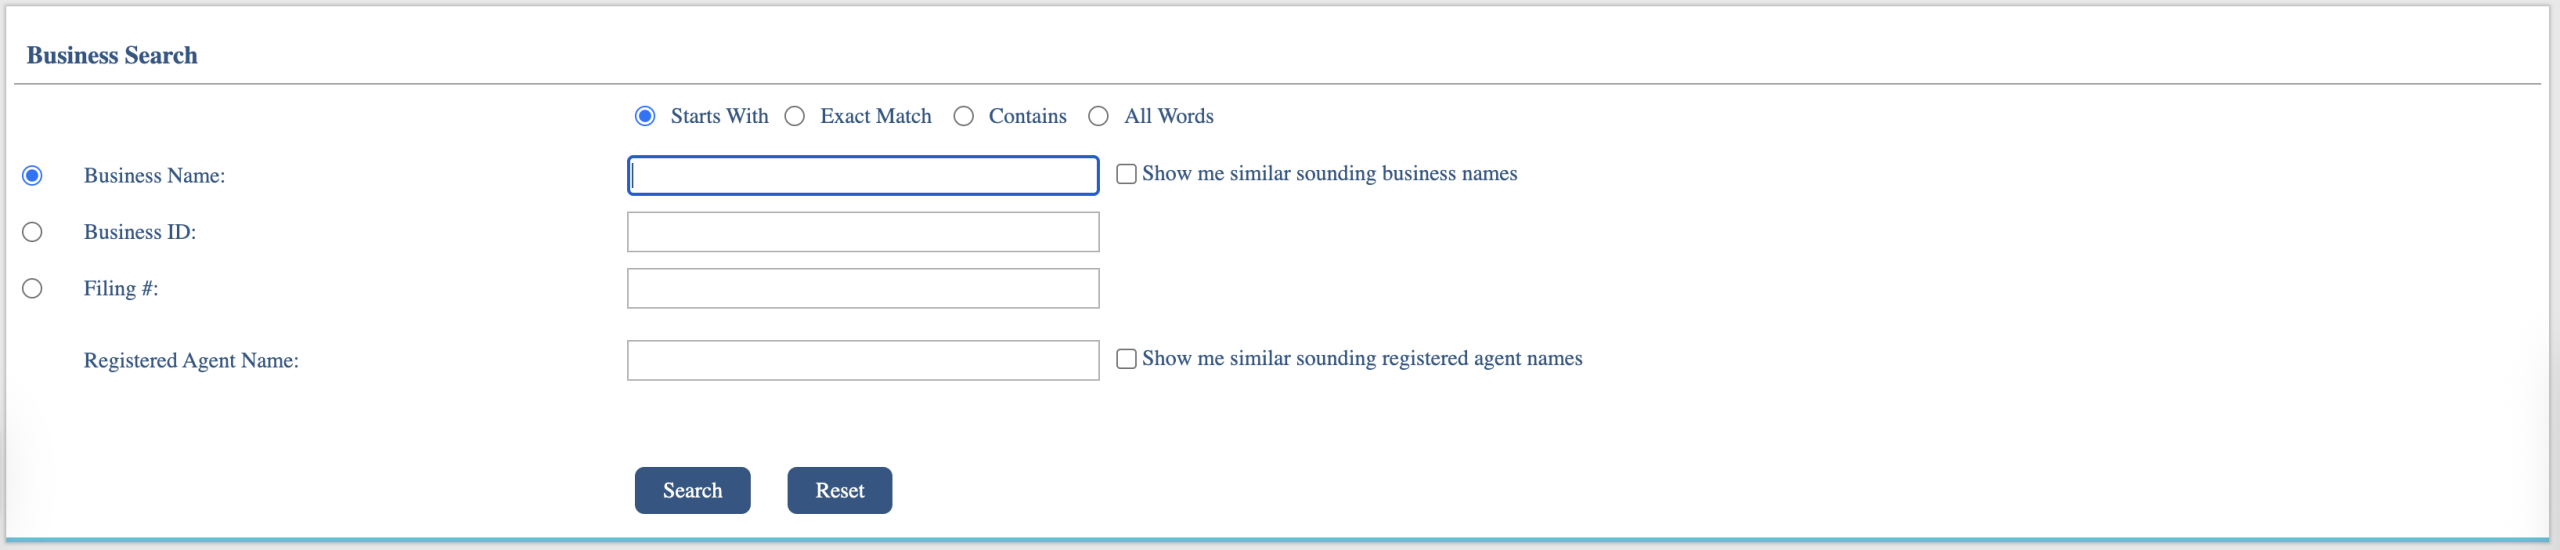The height and width of the screenshot is (550, 2560).
Task: Click the 'Business Name:' label text
Action: pyautogui.click(x=154, y=176)
